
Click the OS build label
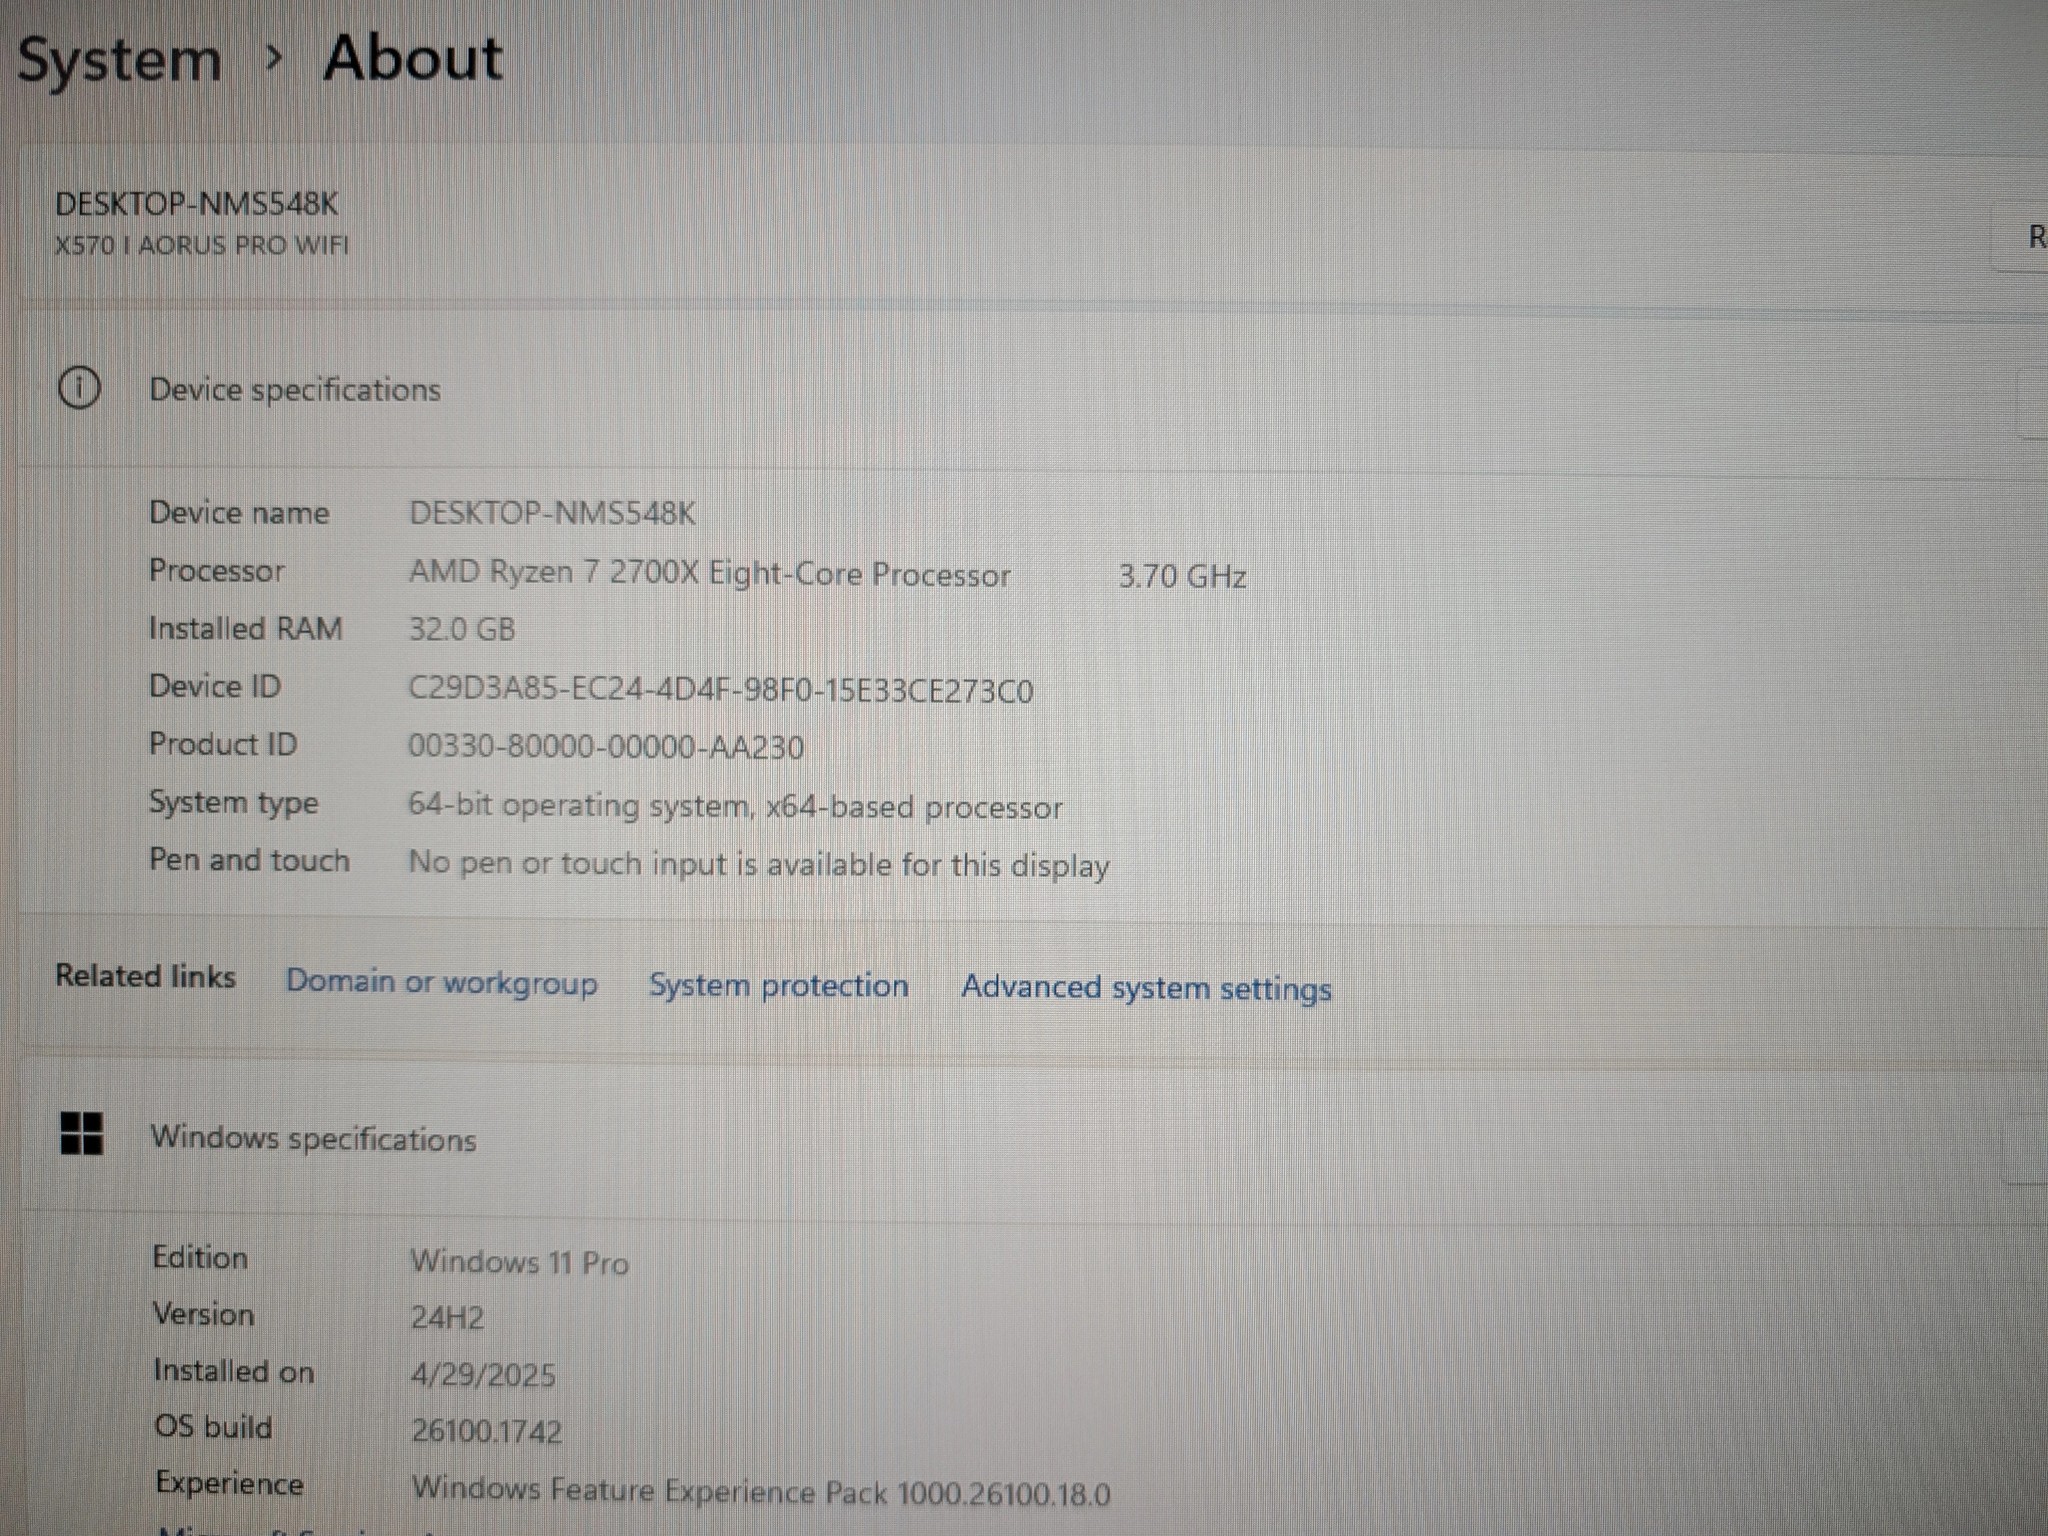(x=212, y=1427)
